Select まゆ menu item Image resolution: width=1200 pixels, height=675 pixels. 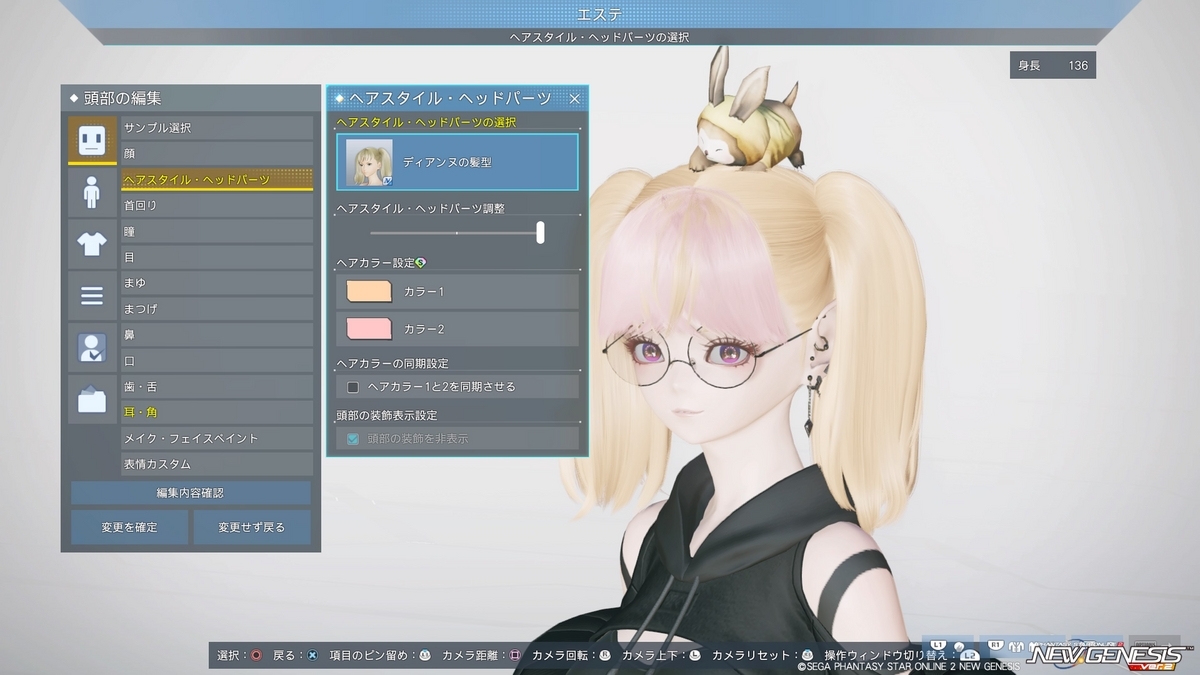(x=217, y=283)
